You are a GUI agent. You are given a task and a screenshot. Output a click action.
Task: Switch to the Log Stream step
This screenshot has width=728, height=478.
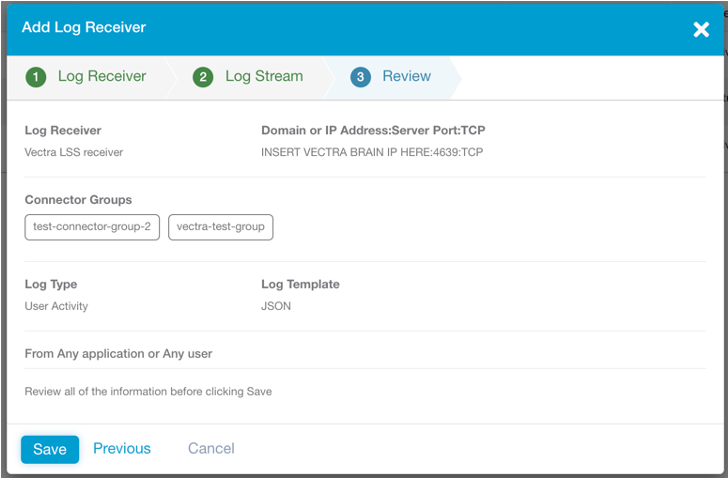263,76
